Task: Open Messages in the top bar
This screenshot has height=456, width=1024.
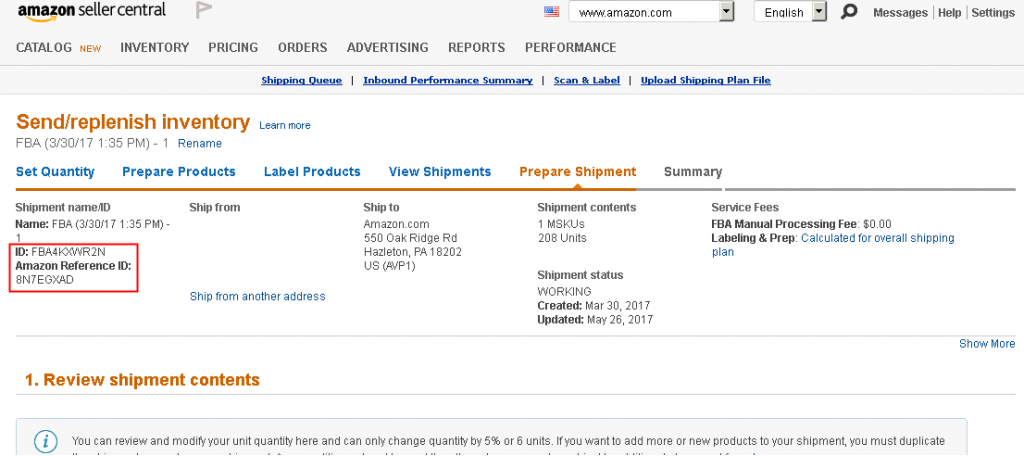Action: point(900,13)
